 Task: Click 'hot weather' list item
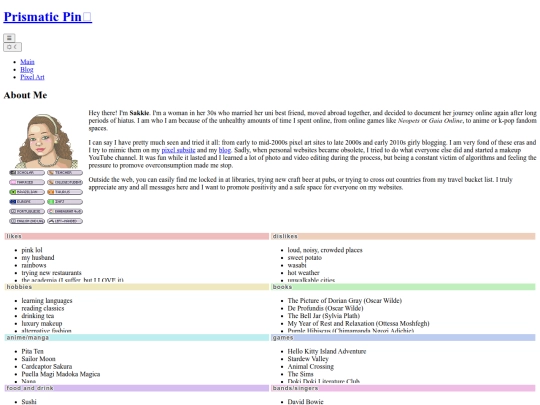coord(303,273)
